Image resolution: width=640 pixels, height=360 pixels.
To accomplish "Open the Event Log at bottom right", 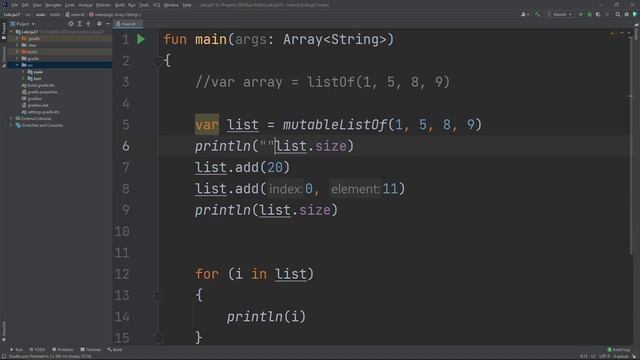I will (619, 350).
